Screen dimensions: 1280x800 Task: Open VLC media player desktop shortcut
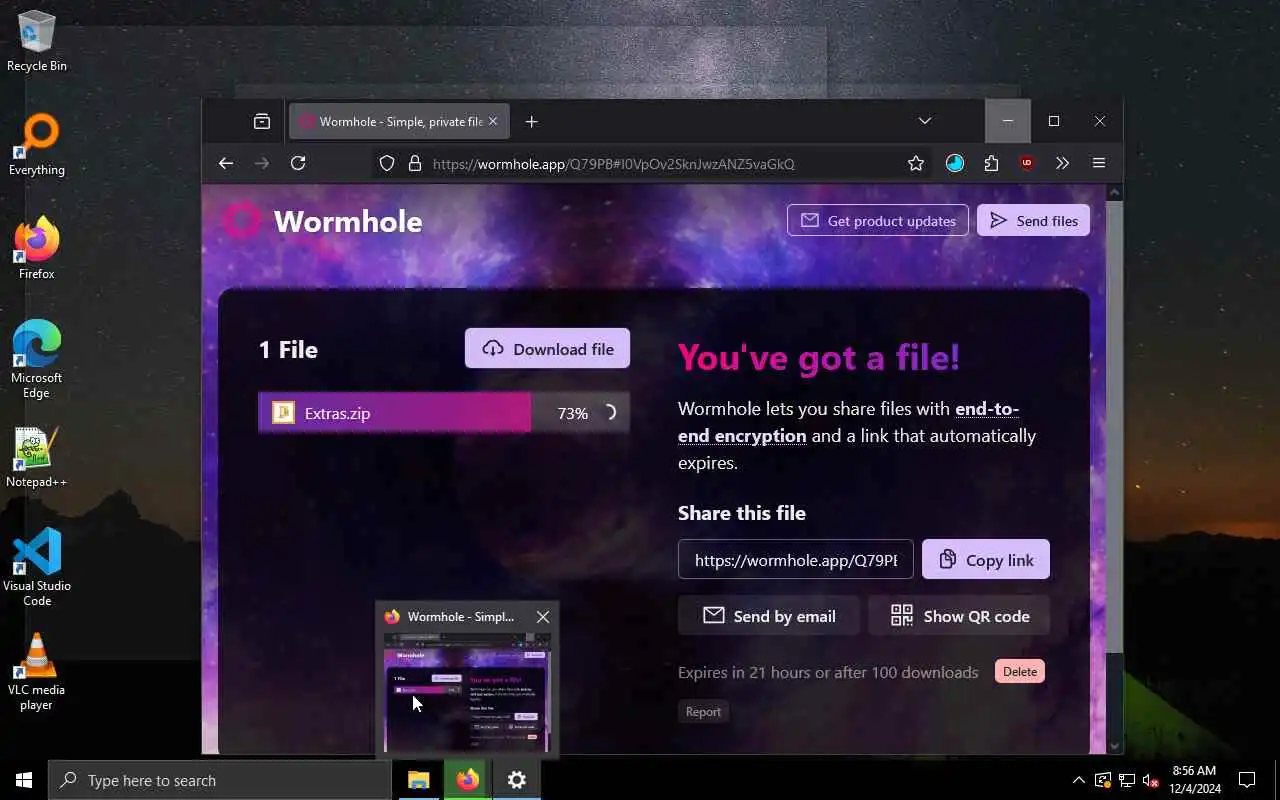[x=37, y=672]
